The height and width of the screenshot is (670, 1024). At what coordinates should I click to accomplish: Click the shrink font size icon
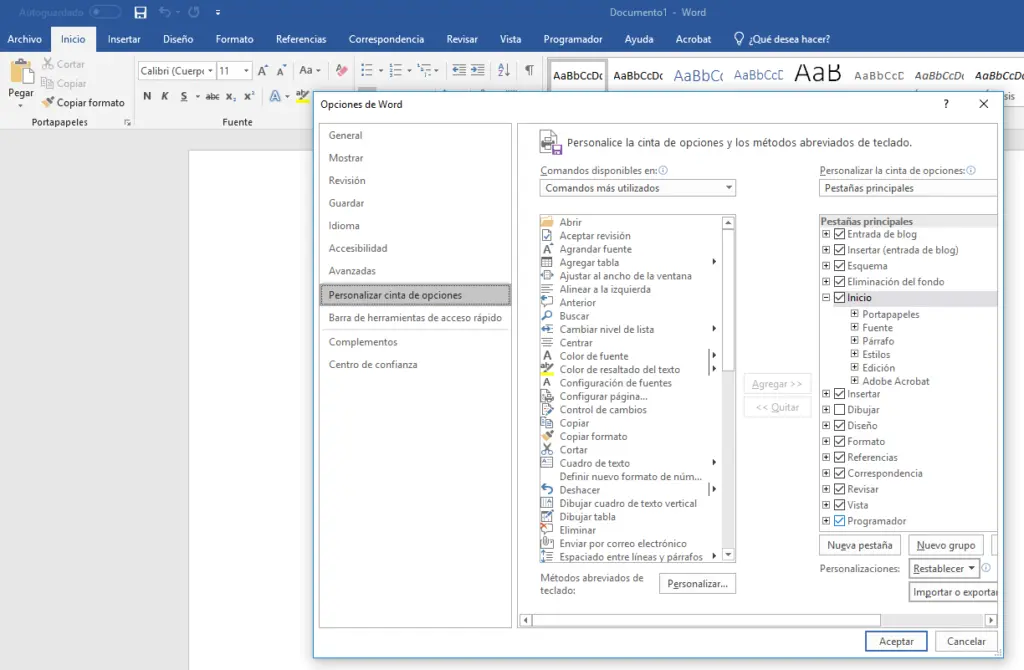coord(281,71)
